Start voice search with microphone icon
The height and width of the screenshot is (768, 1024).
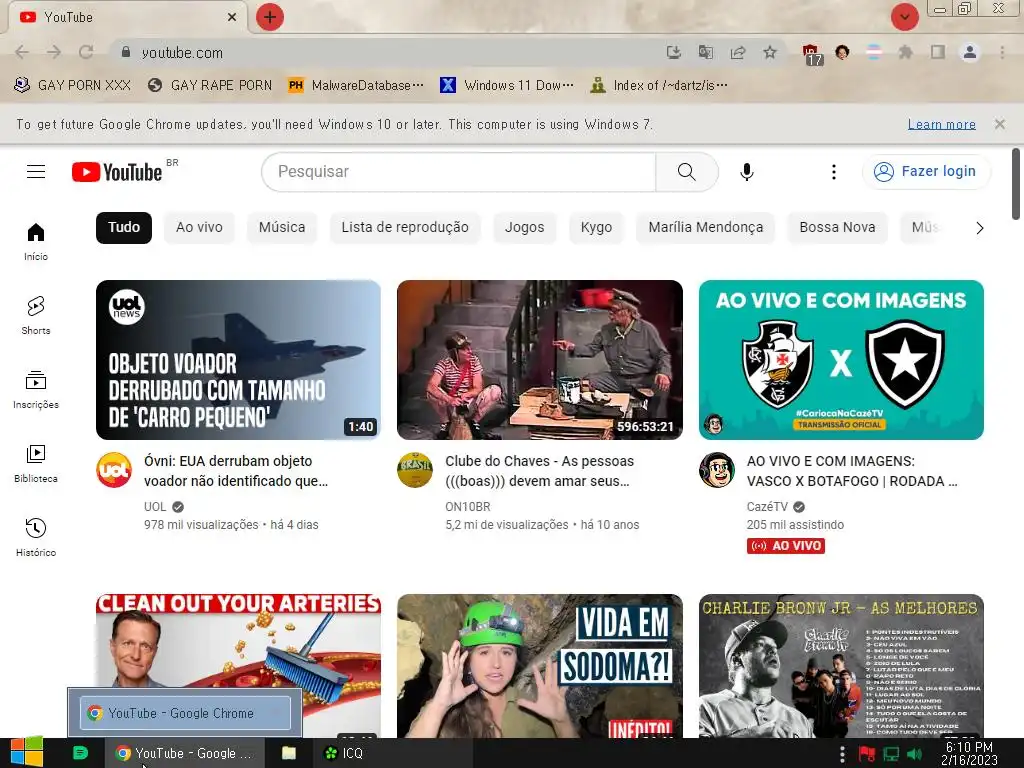click(x=746, y=172)
